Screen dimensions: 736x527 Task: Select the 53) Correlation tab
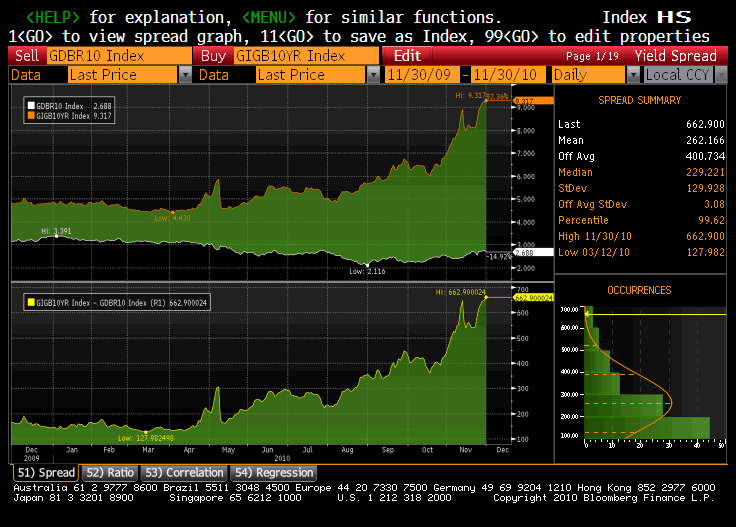coord(183,472)
